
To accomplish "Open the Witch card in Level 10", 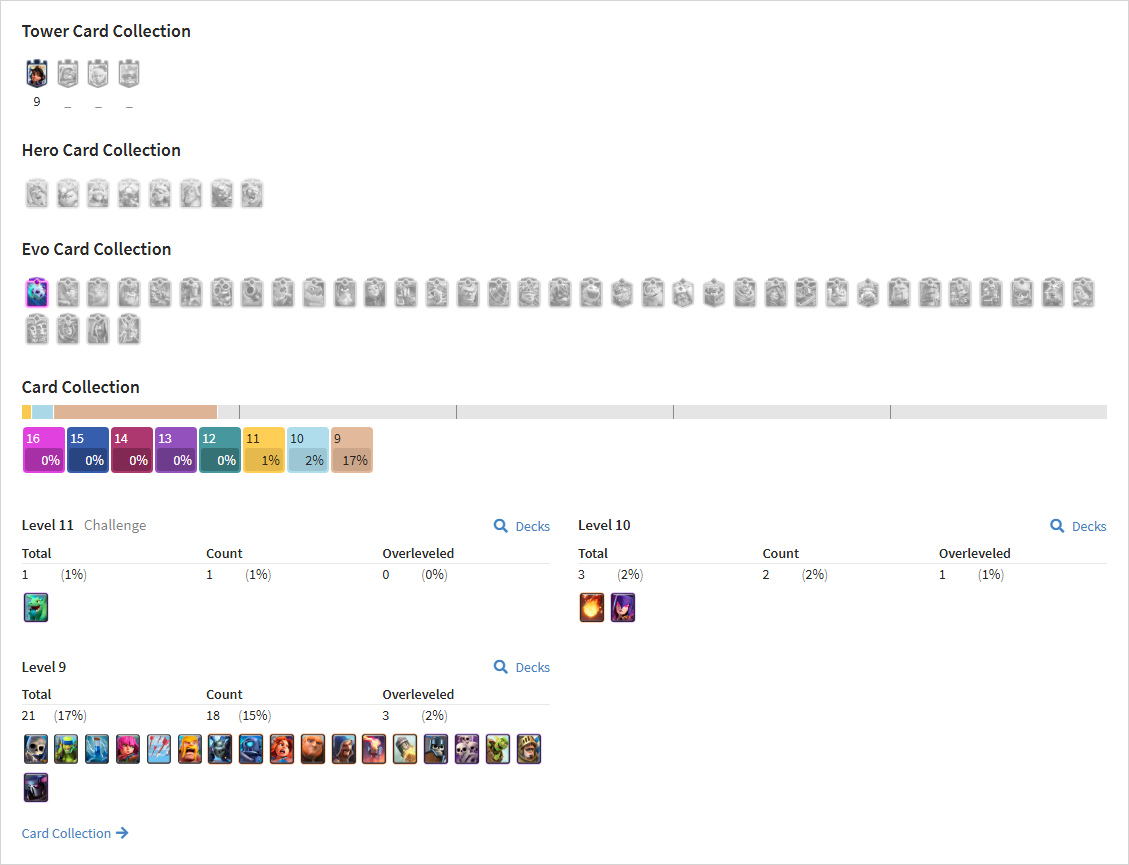I will (x=623, y=607).
